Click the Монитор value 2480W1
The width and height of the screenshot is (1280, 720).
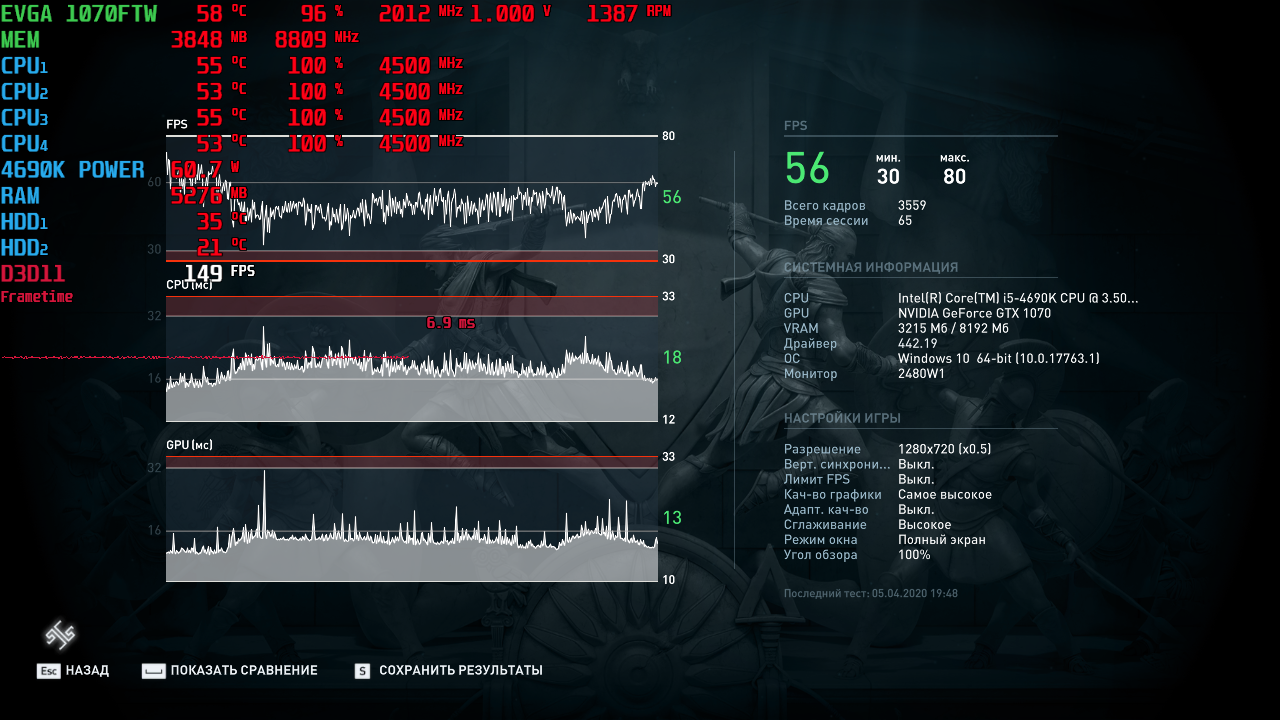[921, 373]
